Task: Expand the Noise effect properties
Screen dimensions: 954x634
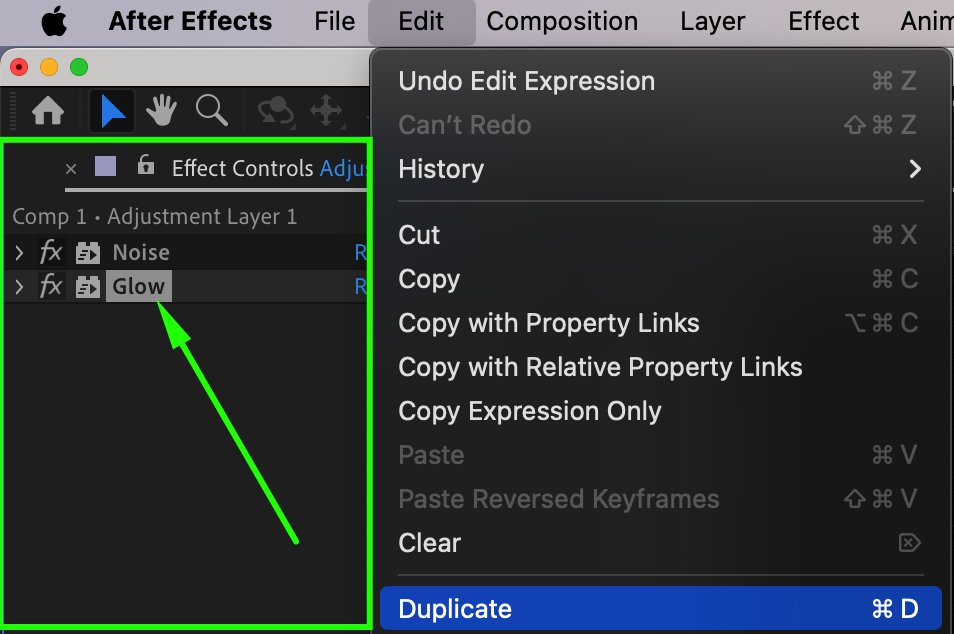Action: pyautogui.click(x=19, y=253)
